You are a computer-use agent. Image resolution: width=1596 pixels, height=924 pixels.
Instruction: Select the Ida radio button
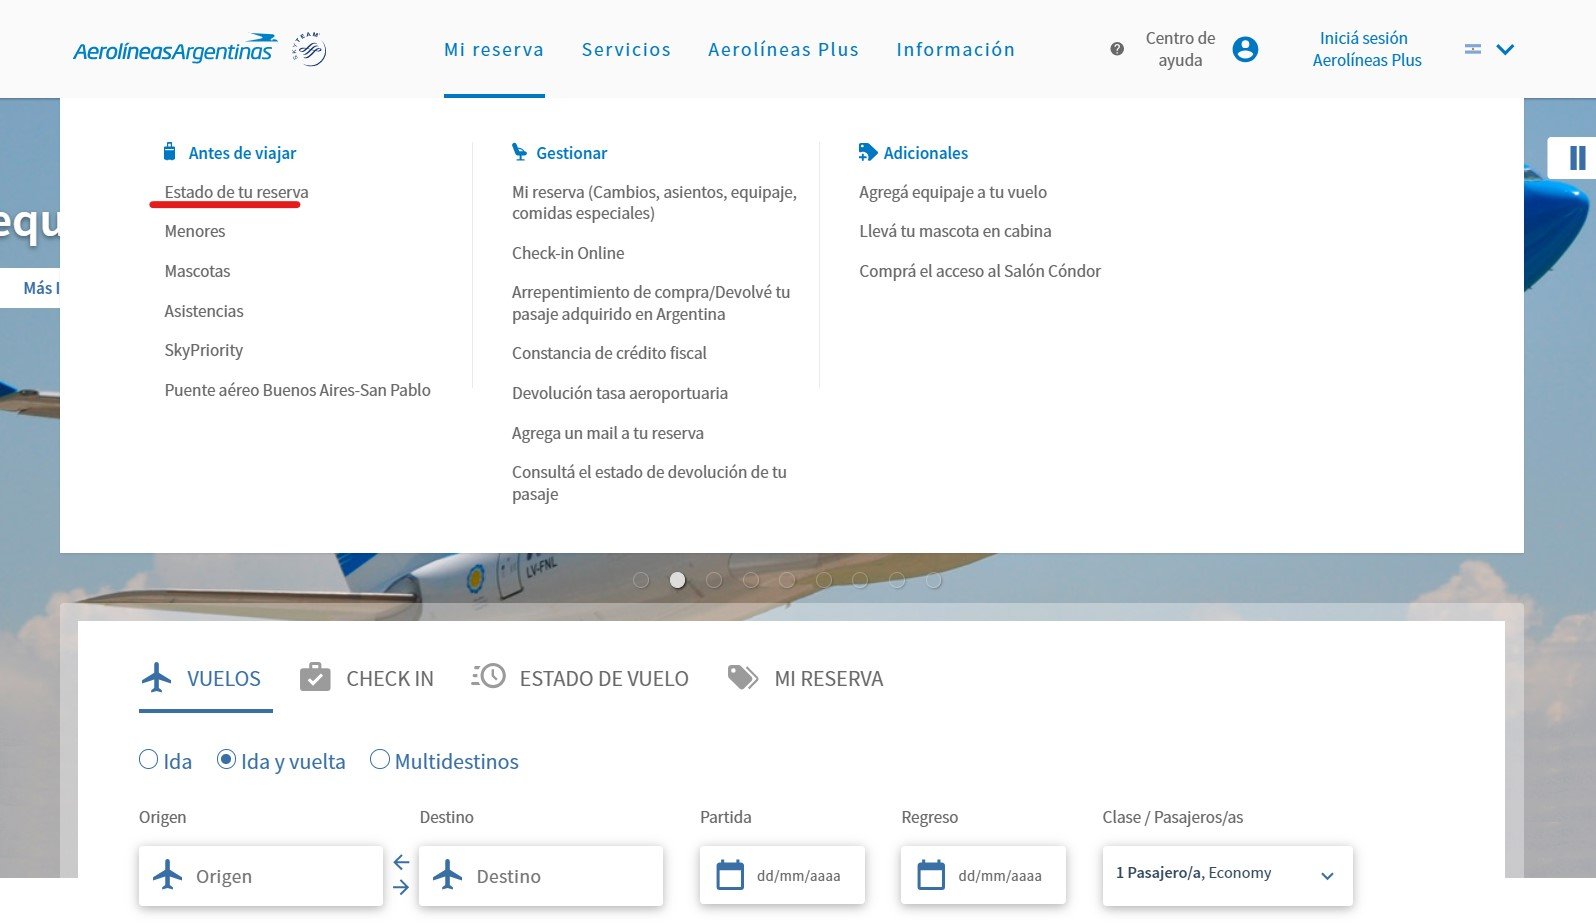coord(149,760)
